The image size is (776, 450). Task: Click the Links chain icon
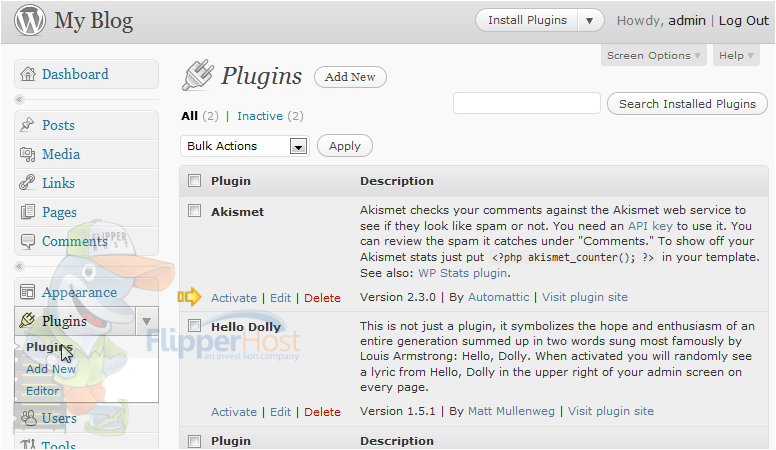[27, 183]
